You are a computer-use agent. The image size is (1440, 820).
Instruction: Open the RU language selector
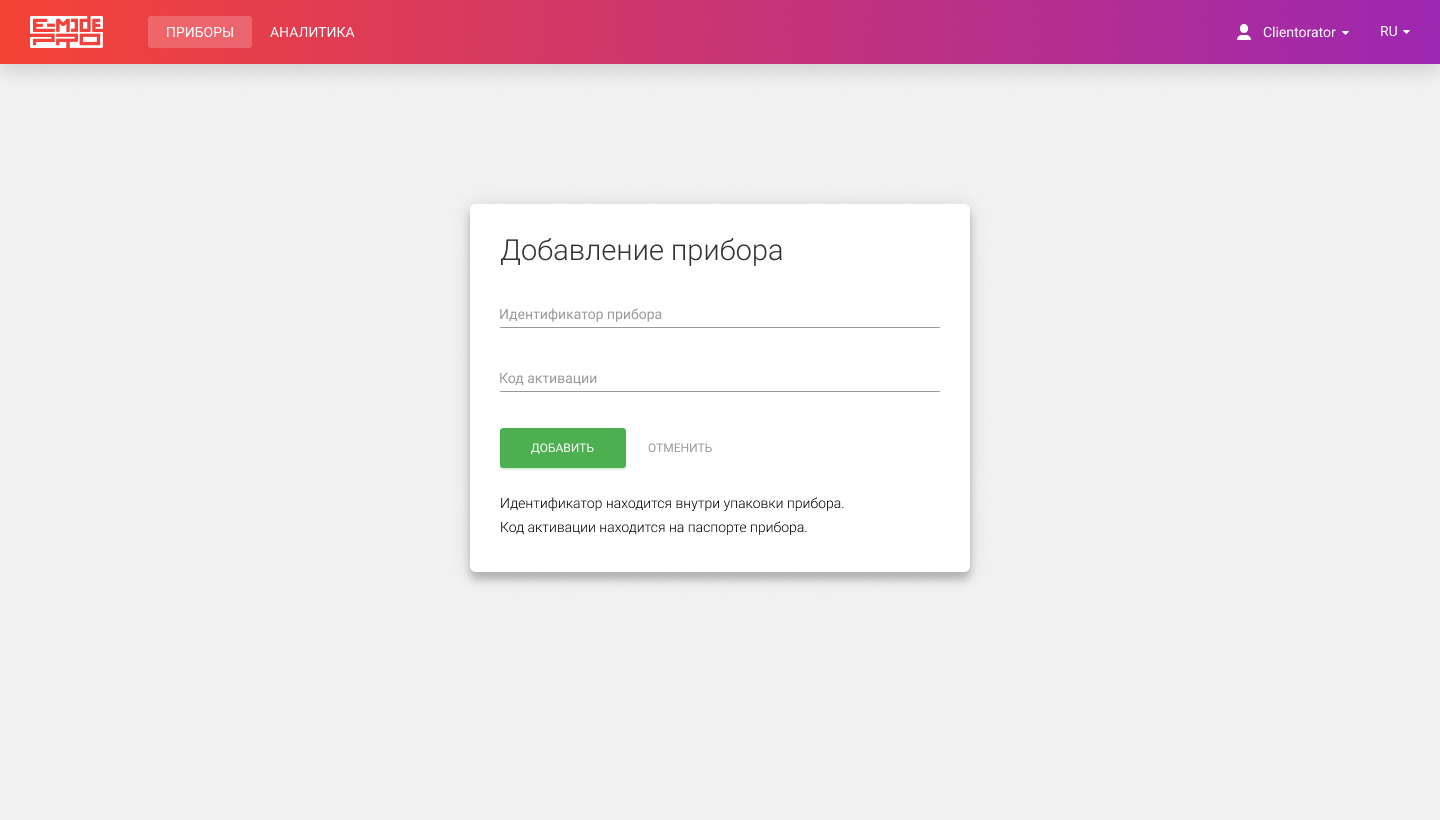click(x=1393, y=31)
